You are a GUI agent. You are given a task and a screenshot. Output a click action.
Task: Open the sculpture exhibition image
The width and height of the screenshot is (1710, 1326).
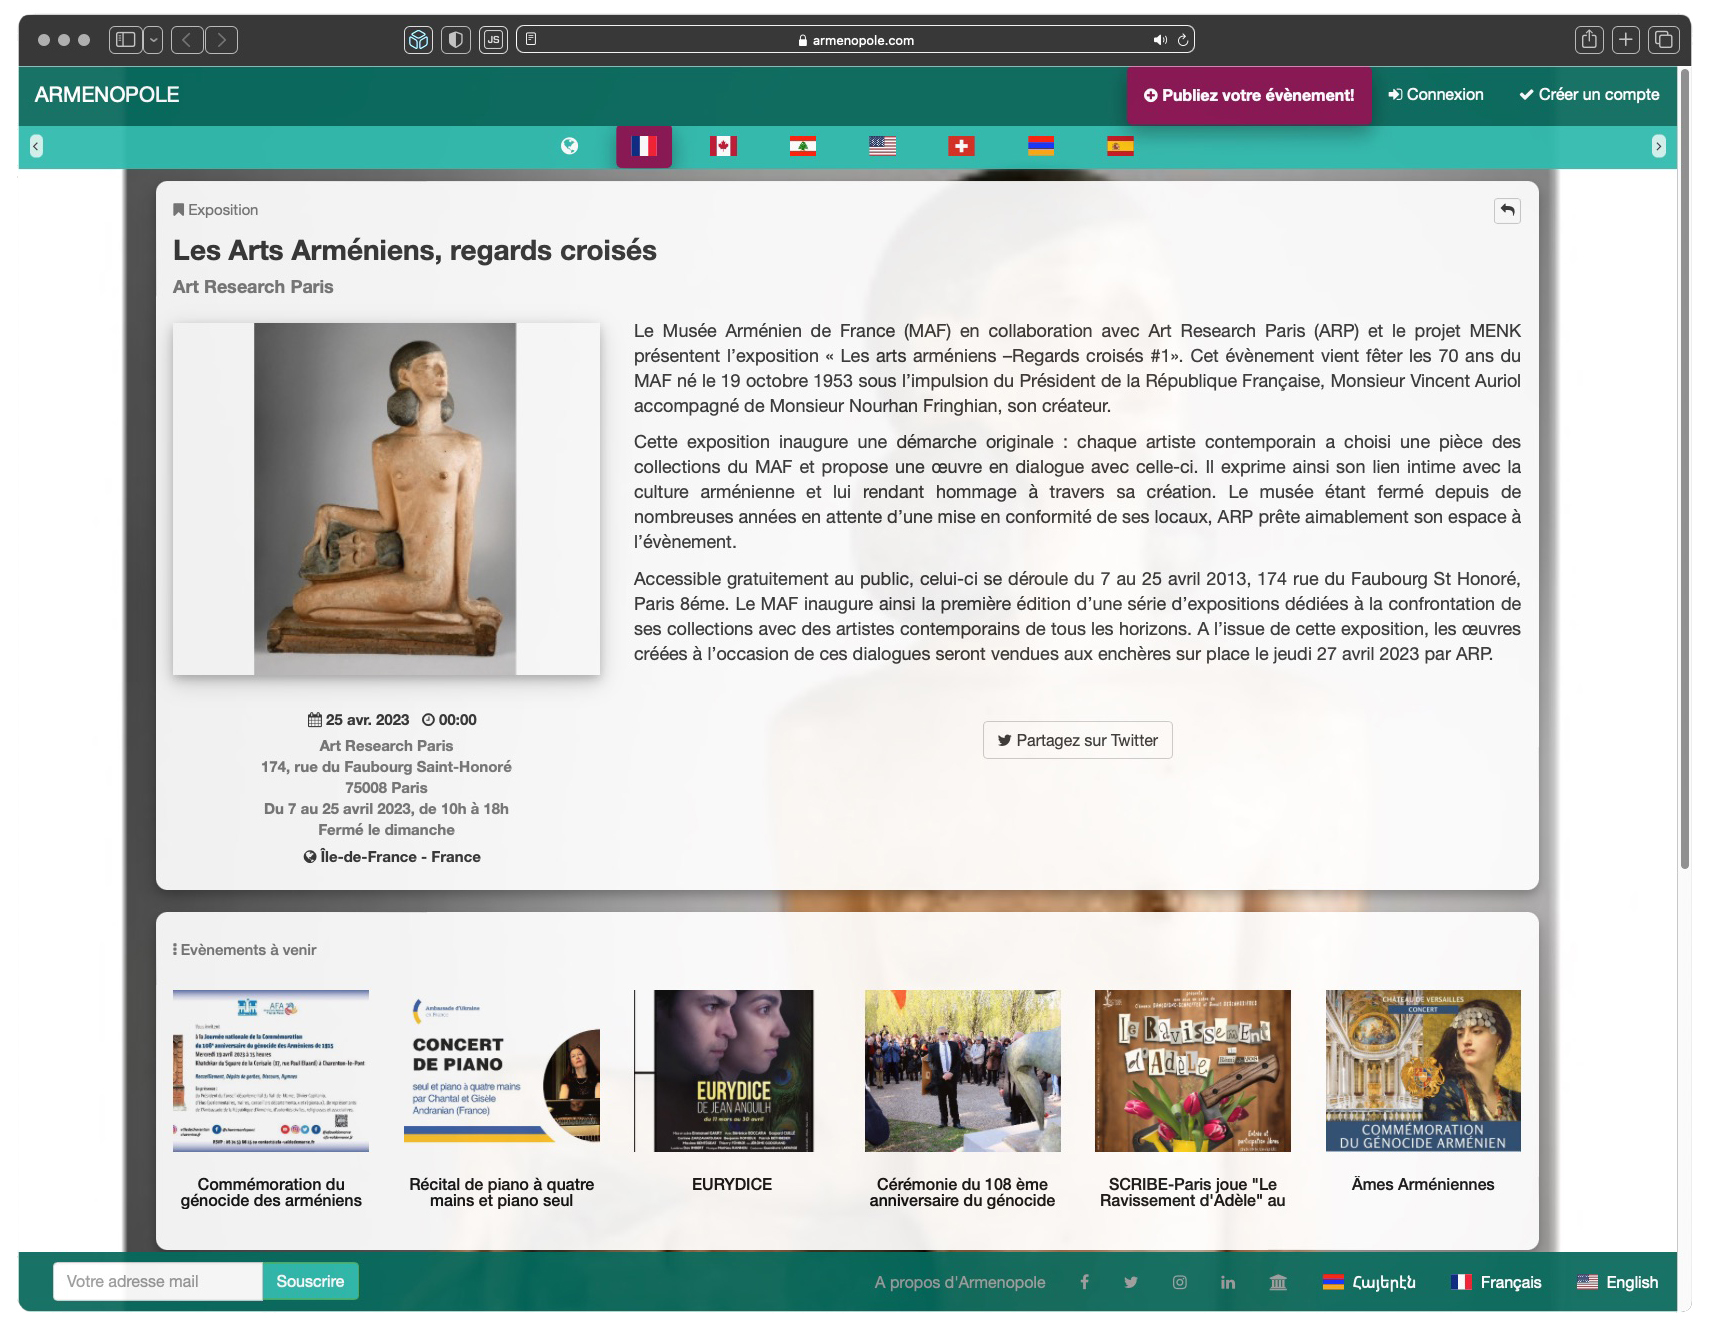pyautogui.click(x=386, y=499)
